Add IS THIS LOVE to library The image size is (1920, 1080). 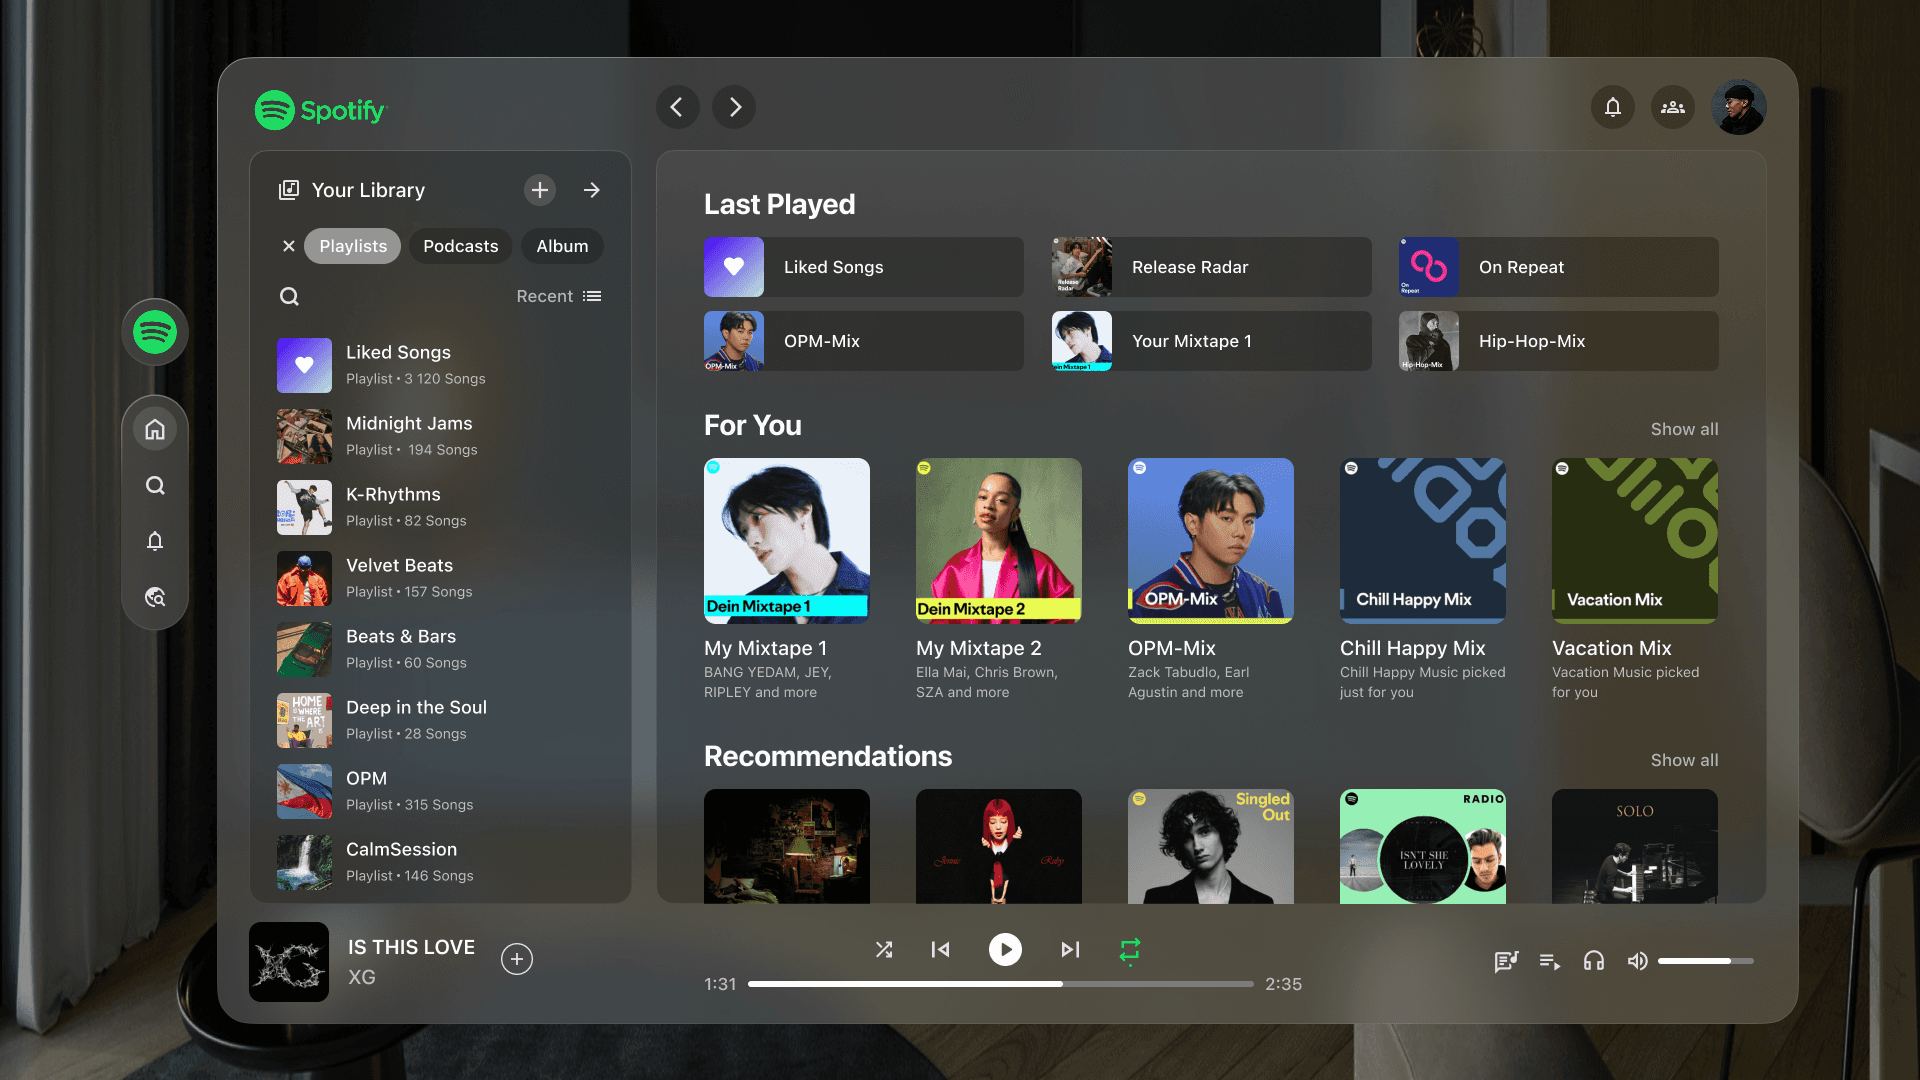(x=517, y=959)
